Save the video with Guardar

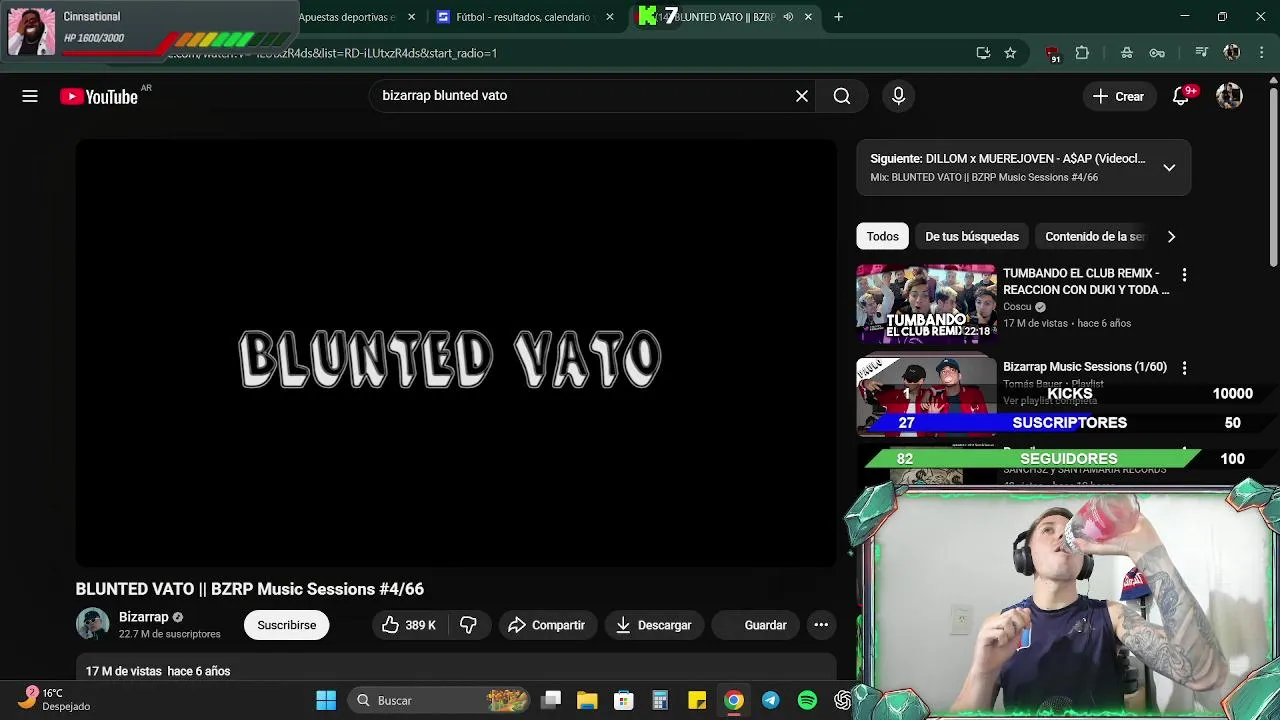click(757, 625)
